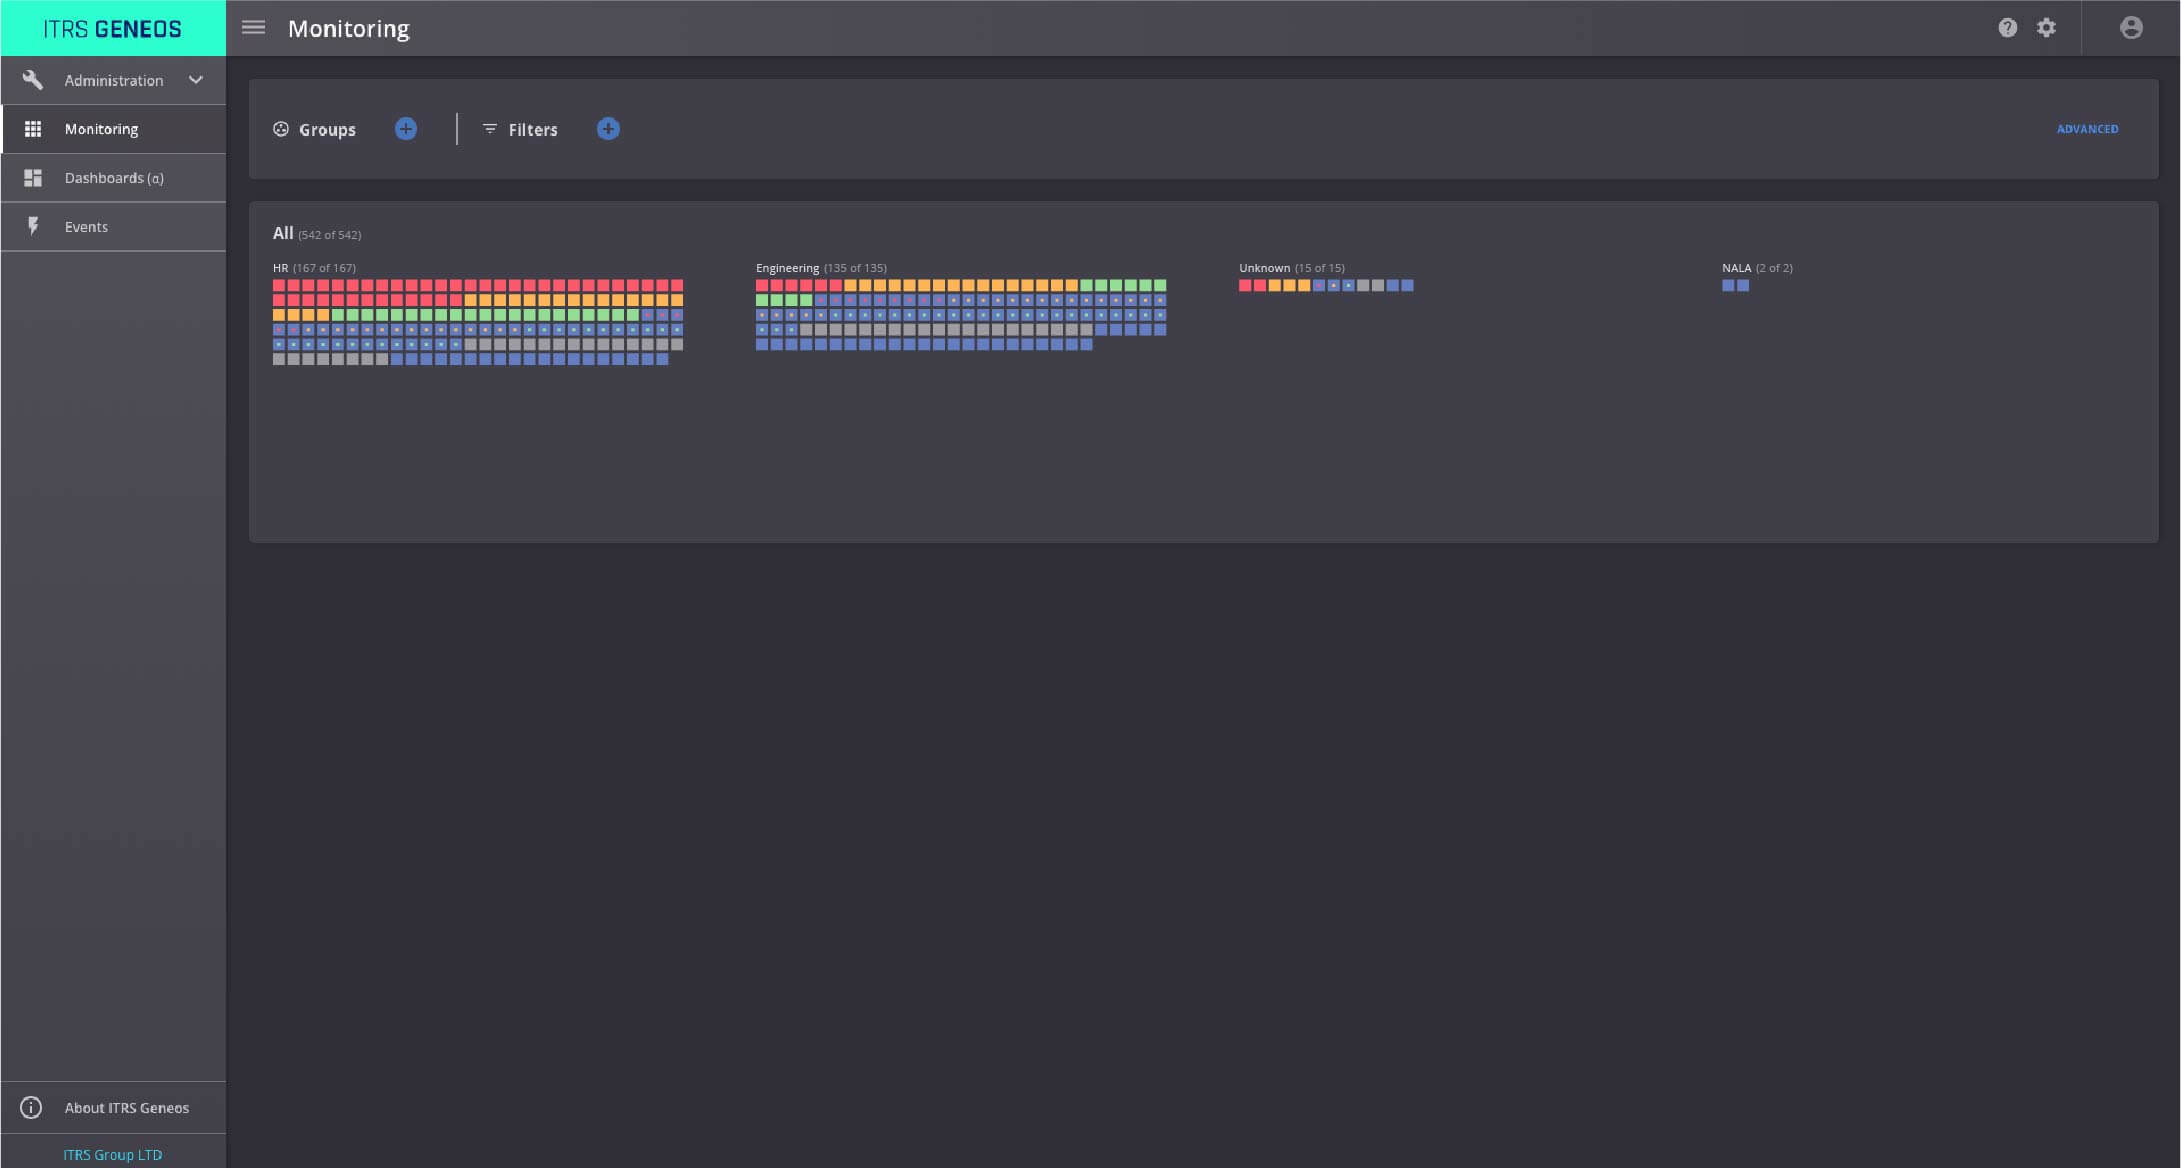Click a red cell in the HR heatmap
This screenshot has height=1168, width=2181.
click(281, 284)
